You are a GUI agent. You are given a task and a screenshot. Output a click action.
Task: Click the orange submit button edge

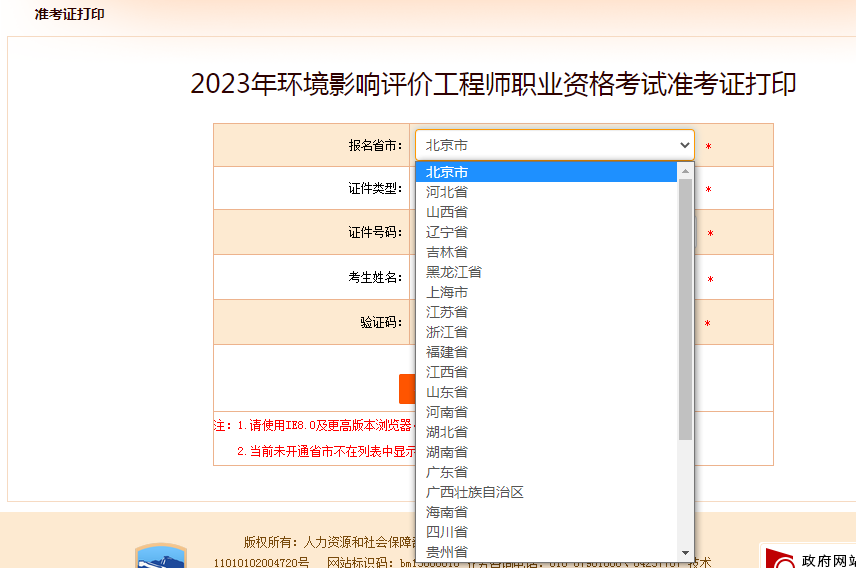407,389
